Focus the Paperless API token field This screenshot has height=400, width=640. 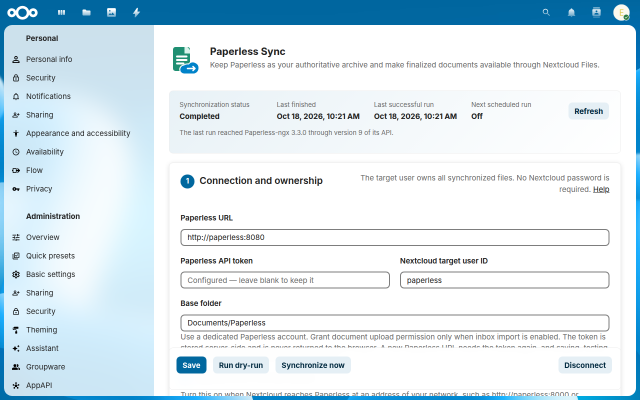tap(285, 280)
